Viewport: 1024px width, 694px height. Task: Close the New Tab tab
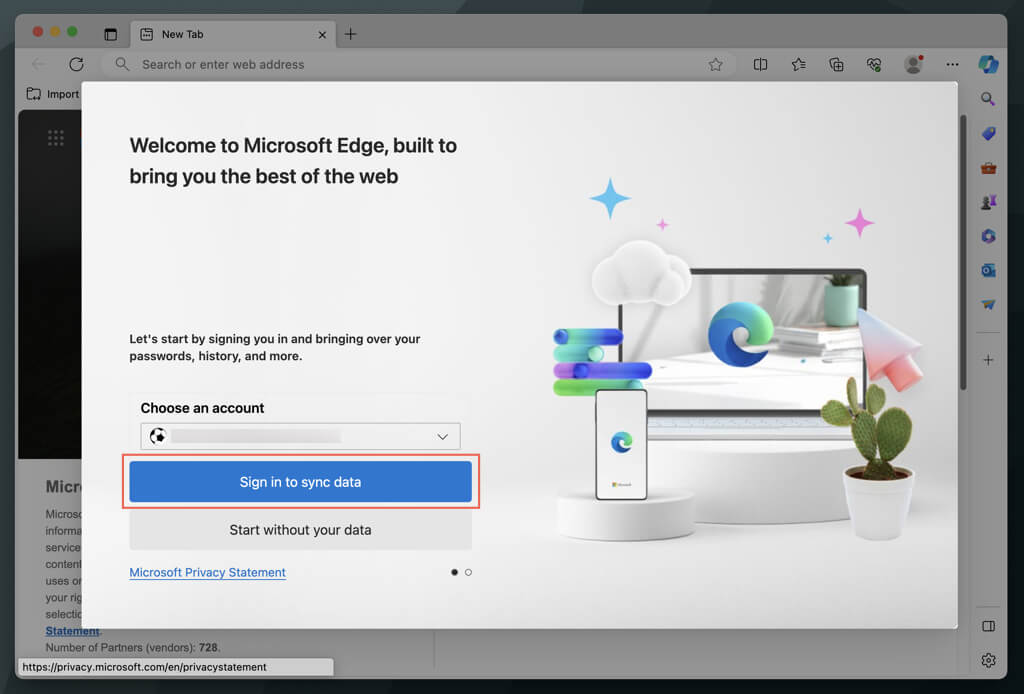click(x=322, y=35)
